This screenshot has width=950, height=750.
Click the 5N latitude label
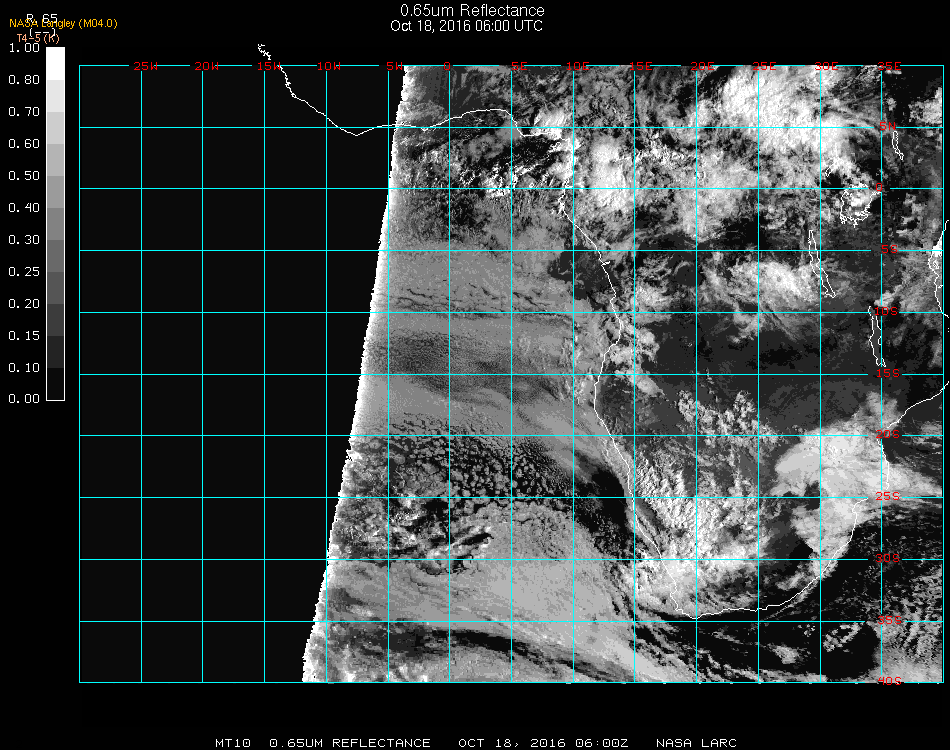pyautogui.click(x=888, y=126)
